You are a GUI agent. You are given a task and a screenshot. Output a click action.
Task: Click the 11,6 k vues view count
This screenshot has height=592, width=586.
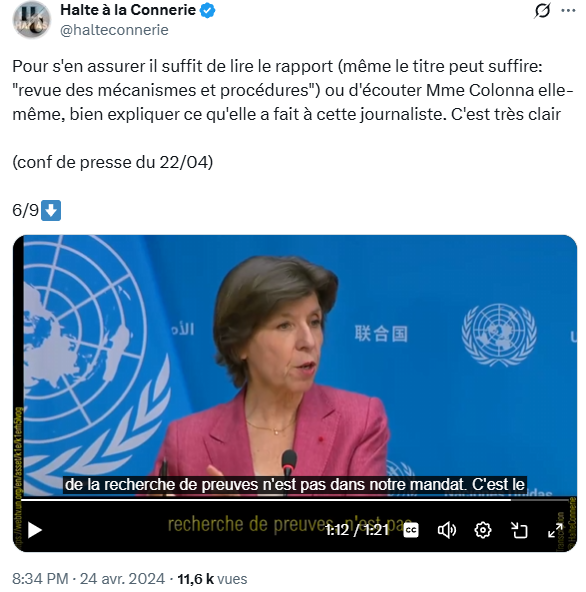pyautogui.click(x=212, y=579)
